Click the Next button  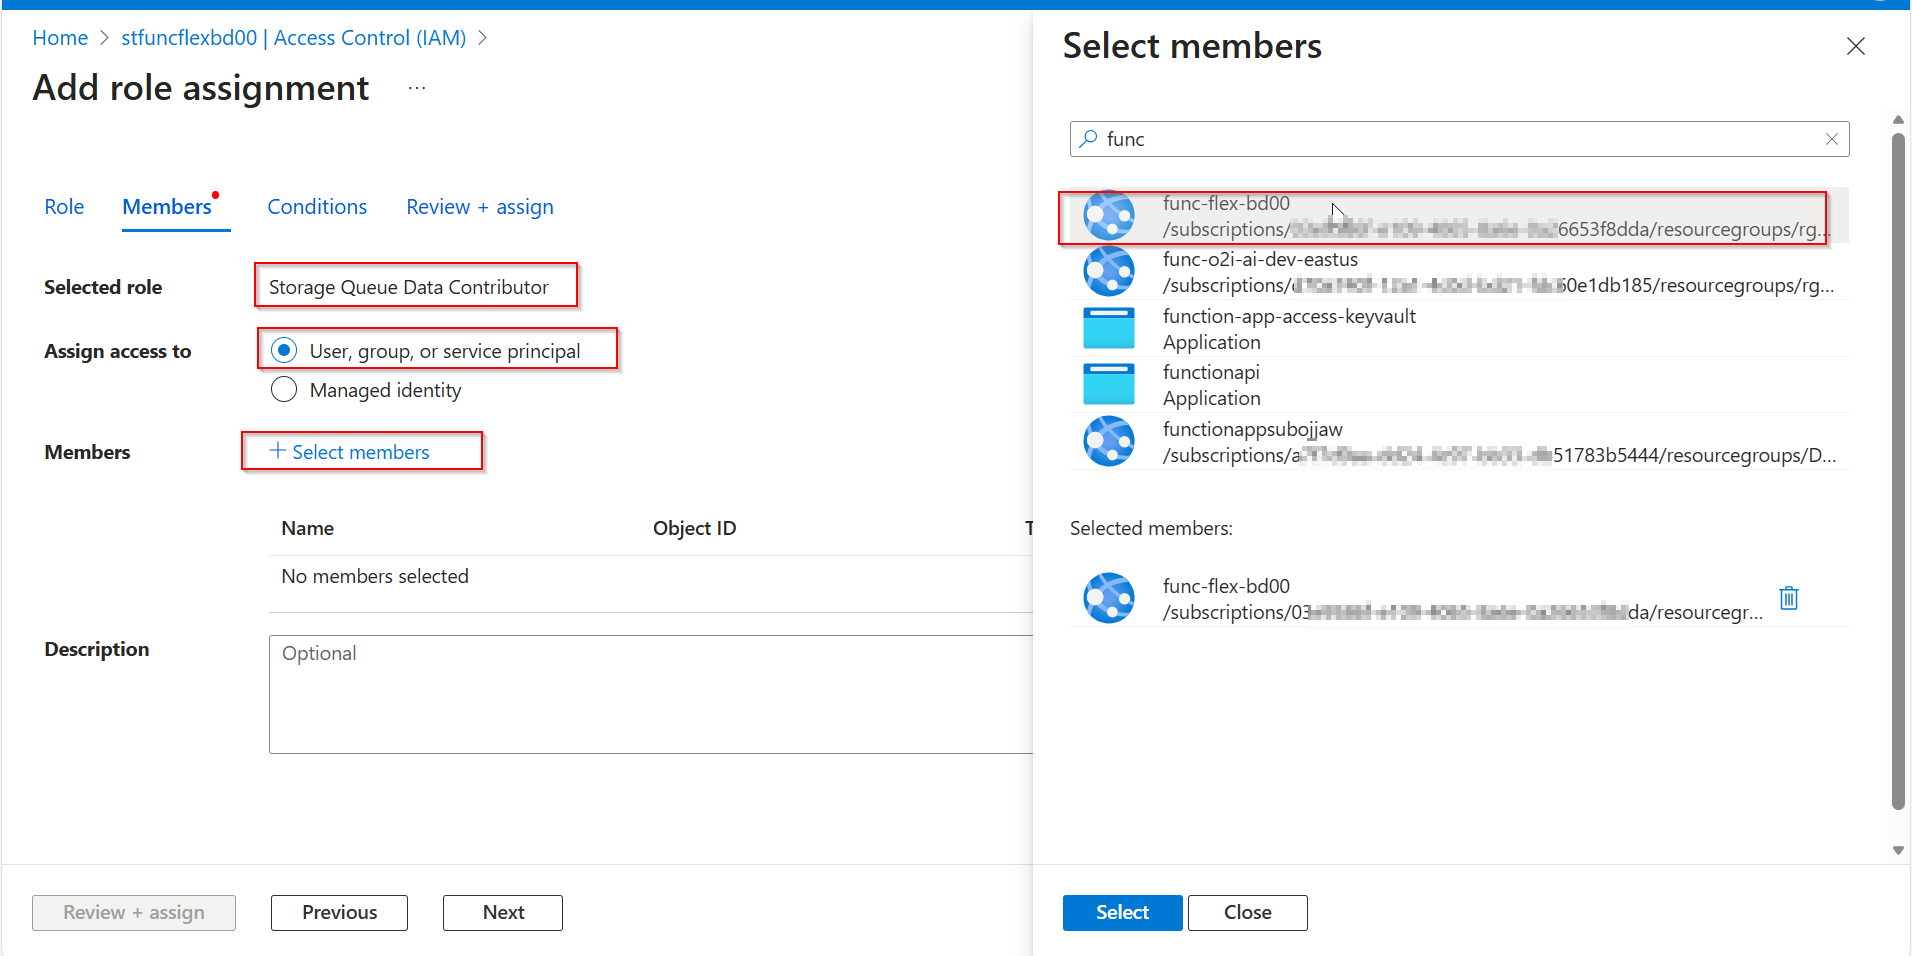[x=503, y=912]
